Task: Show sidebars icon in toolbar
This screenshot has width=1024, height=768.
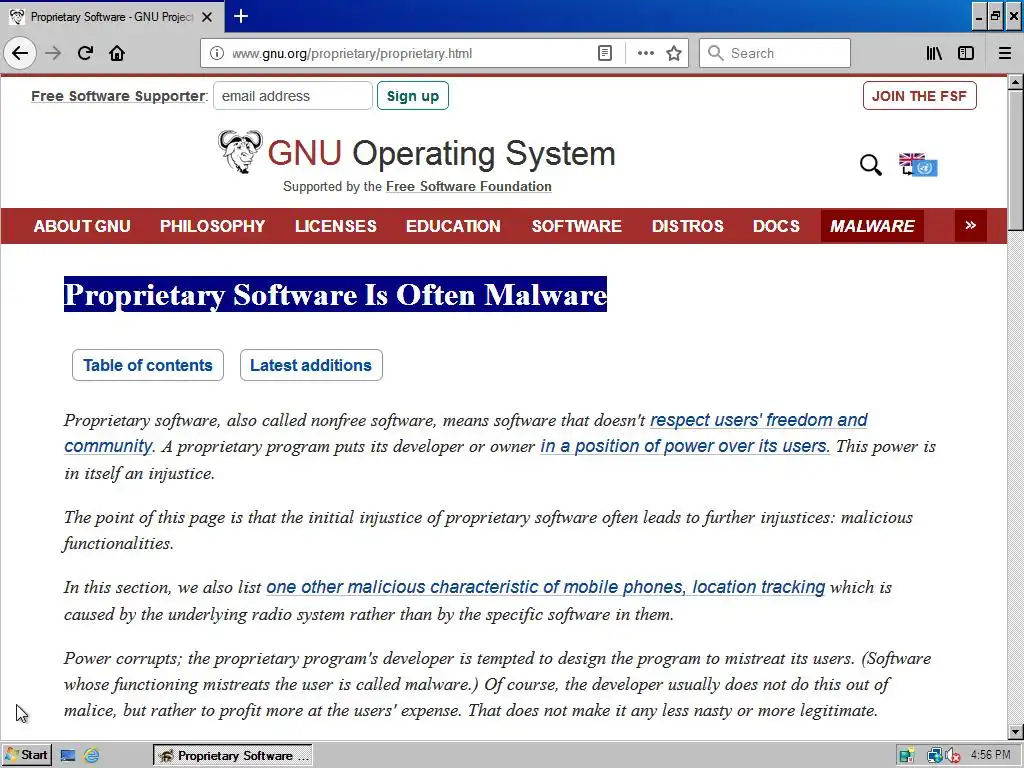Action: tap(966, 53)
